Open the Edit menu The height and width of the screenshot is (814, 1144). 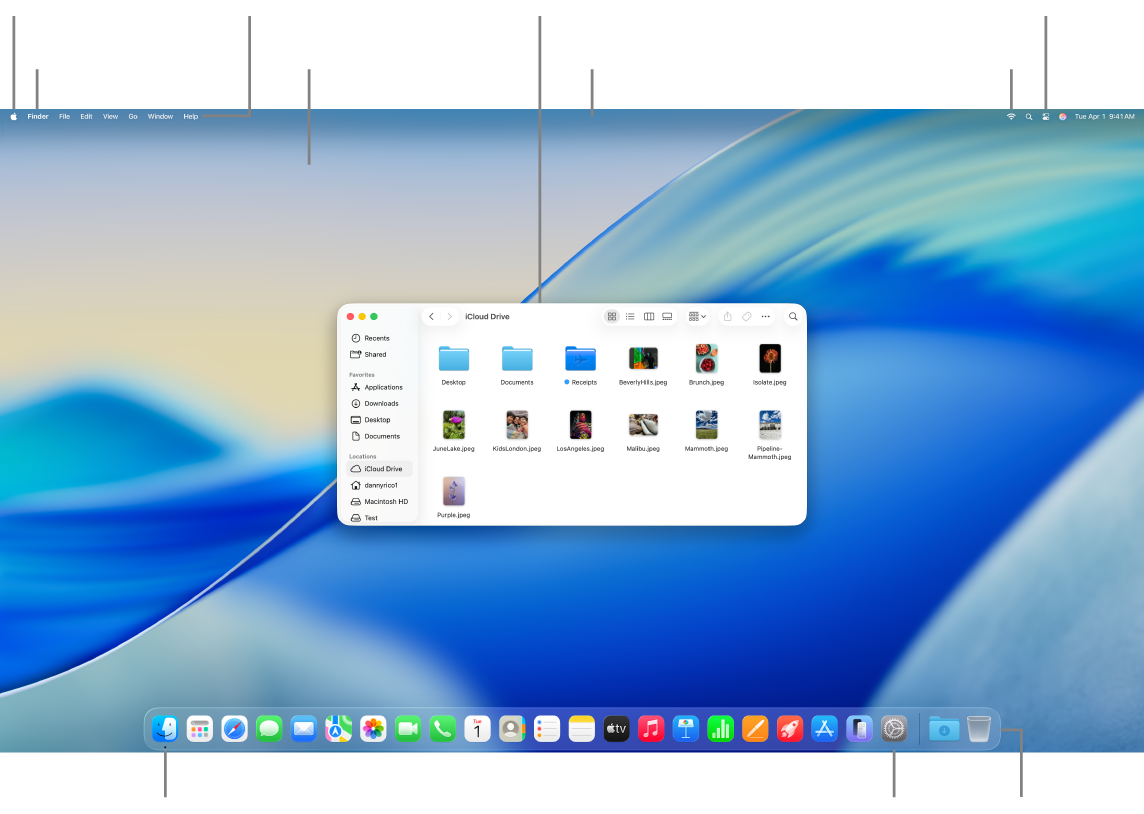point(86,117)
